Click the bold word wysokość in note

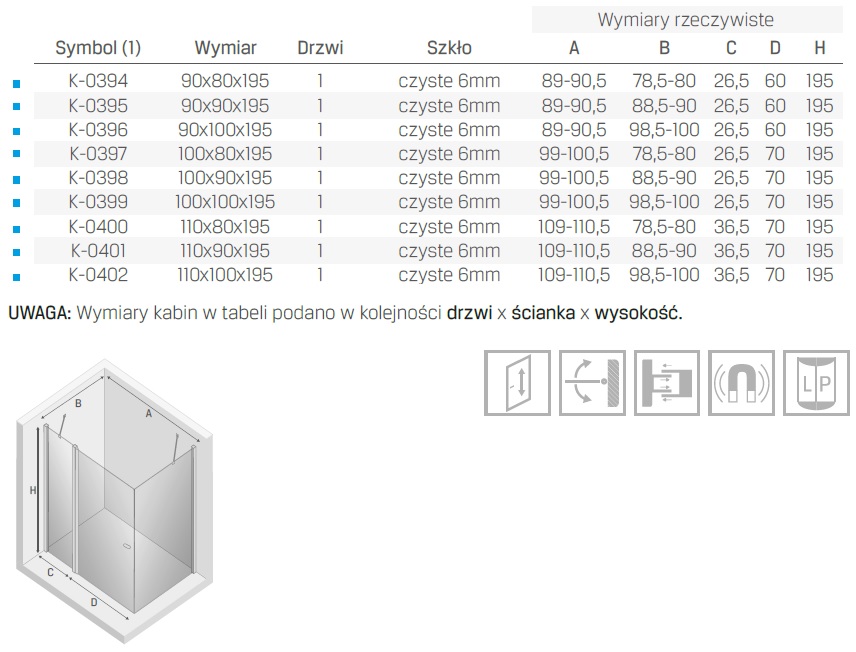[637, 313]
